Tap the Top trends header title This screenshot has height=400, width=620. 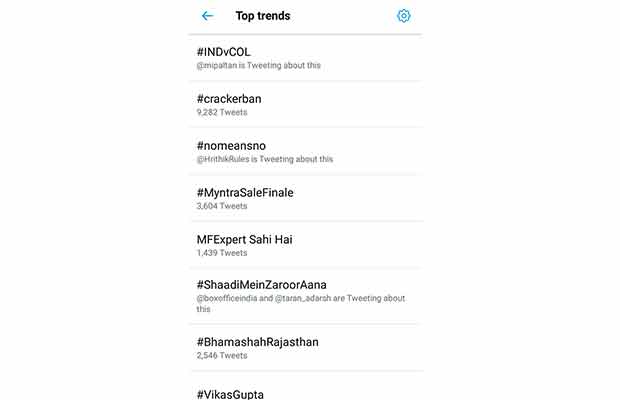262,16
